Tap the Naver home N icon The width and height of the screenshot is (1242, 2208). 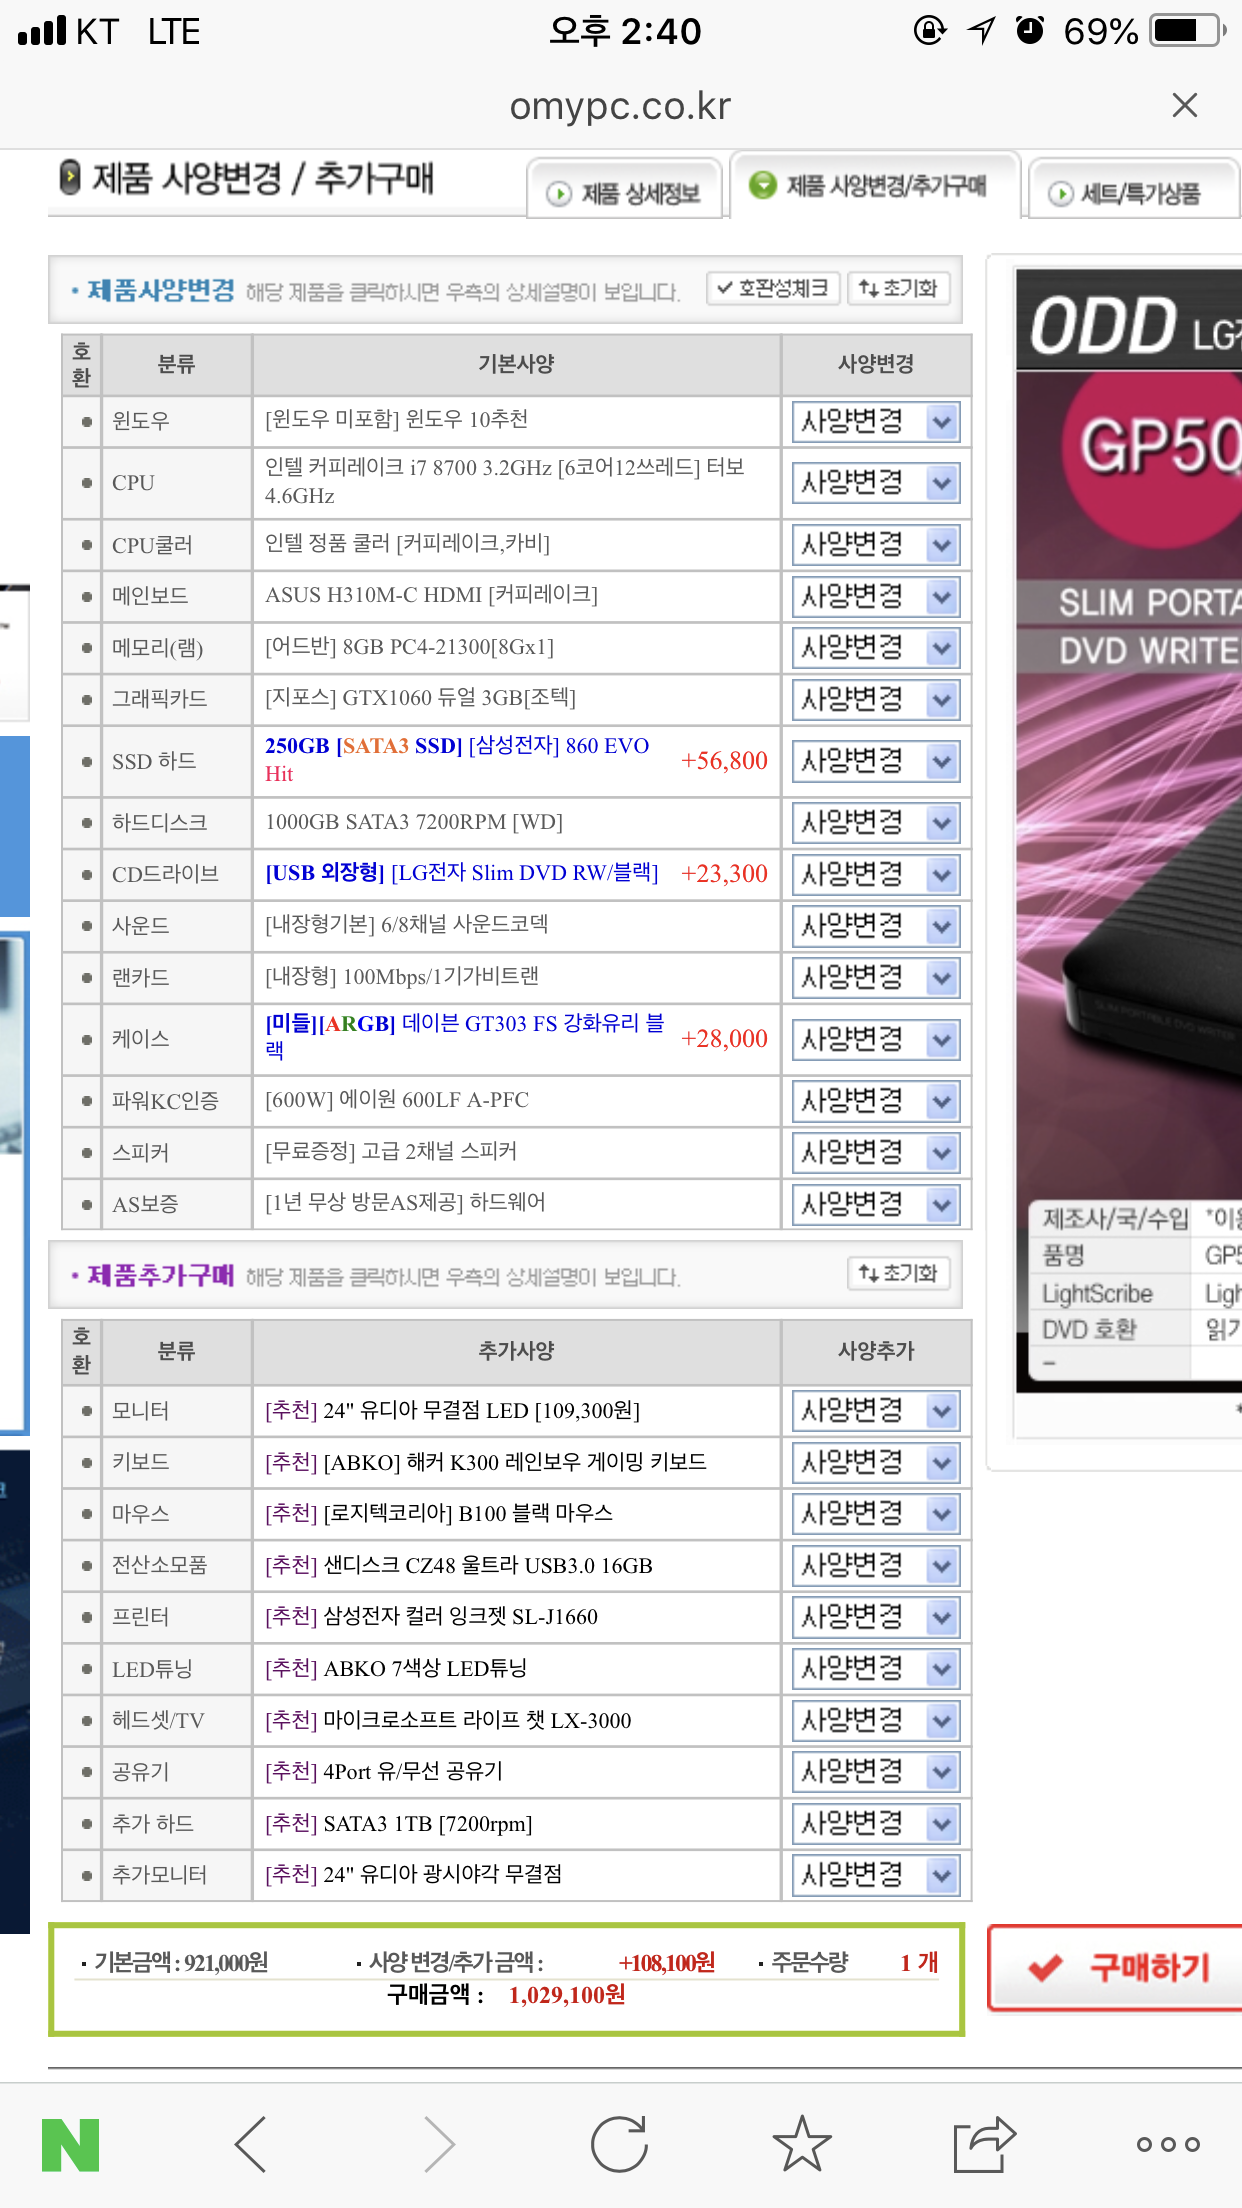pyautogui.click(x=71, y=2145)
